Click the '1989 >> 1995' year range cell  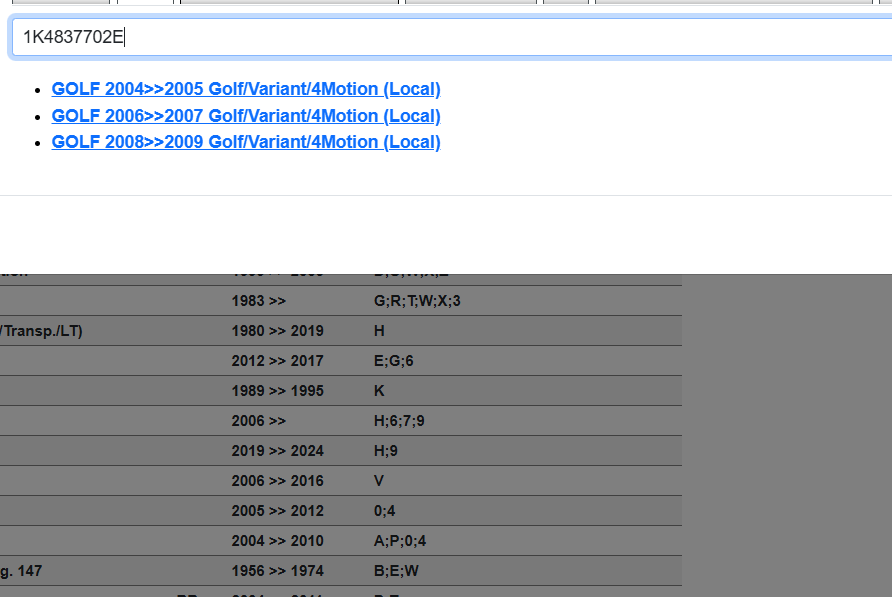tap(278, 392)
